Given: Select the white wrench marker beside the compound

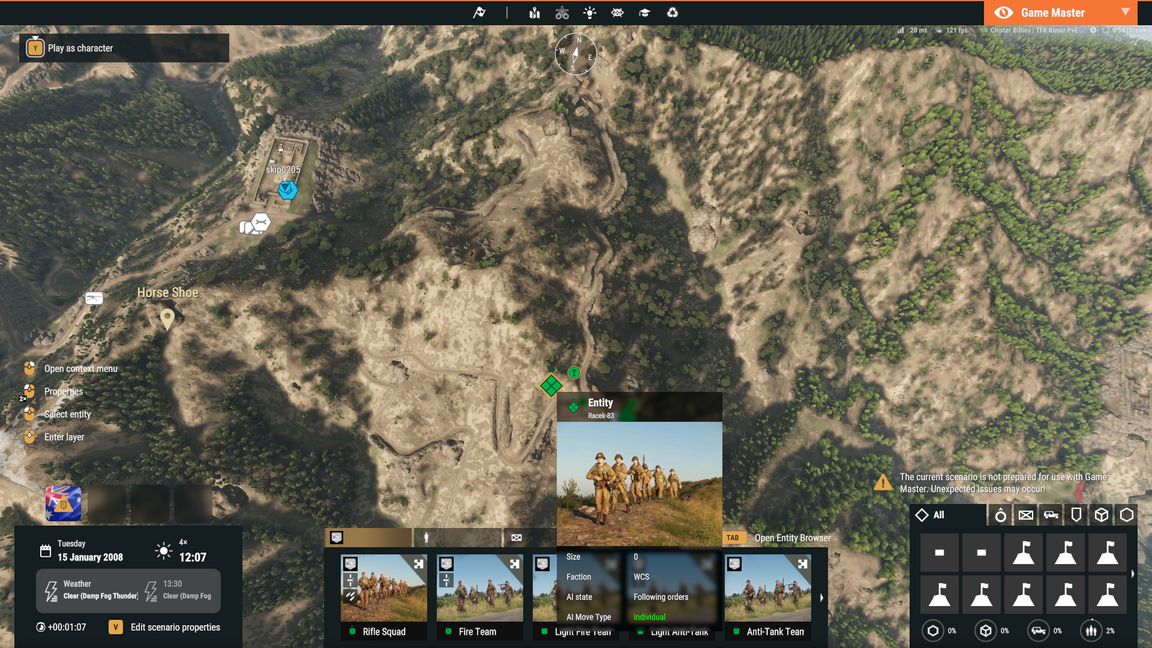Looking at the screenshot, I should [x=261, y=221].
